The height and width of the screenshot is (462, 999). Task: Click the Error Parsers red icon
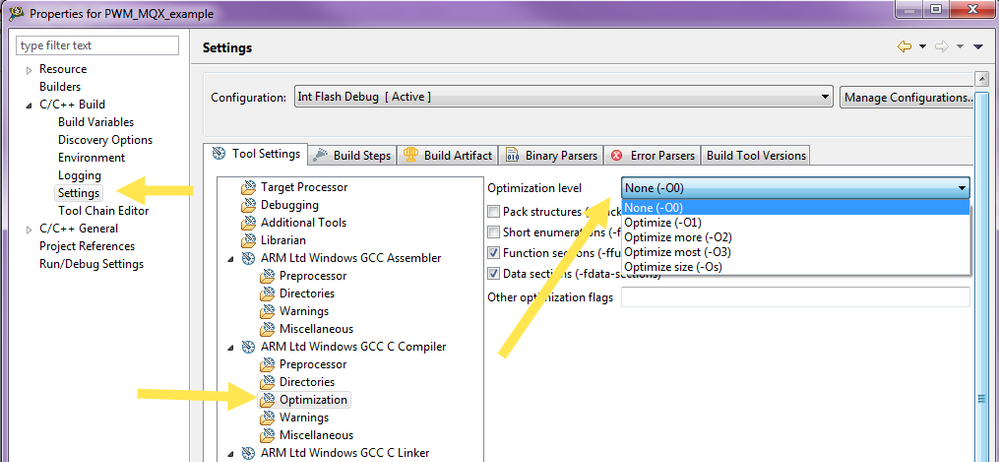[616, 155]
